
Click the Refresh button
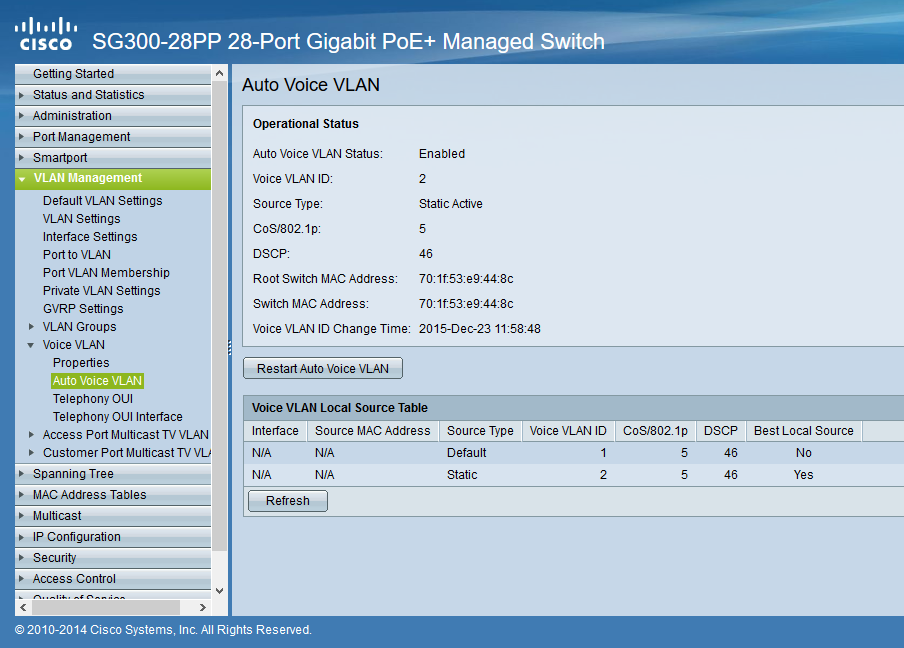point(288,501)
